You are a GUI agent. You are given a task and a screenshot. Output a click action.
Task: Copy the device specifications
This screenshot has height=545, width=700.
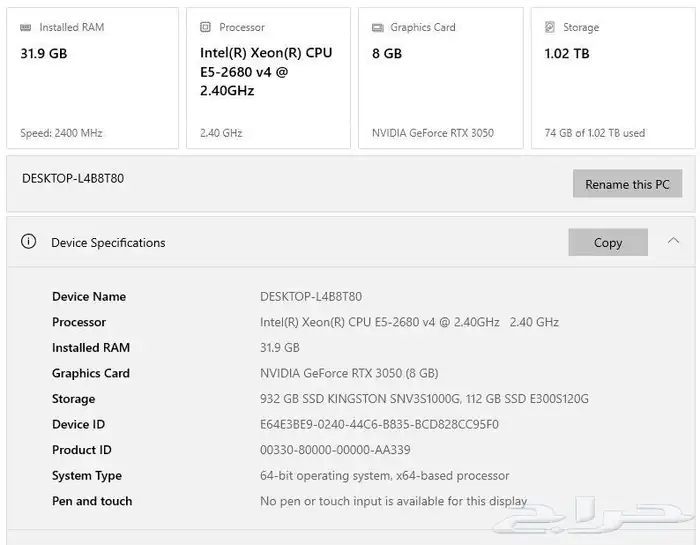(x=608, y=242)
